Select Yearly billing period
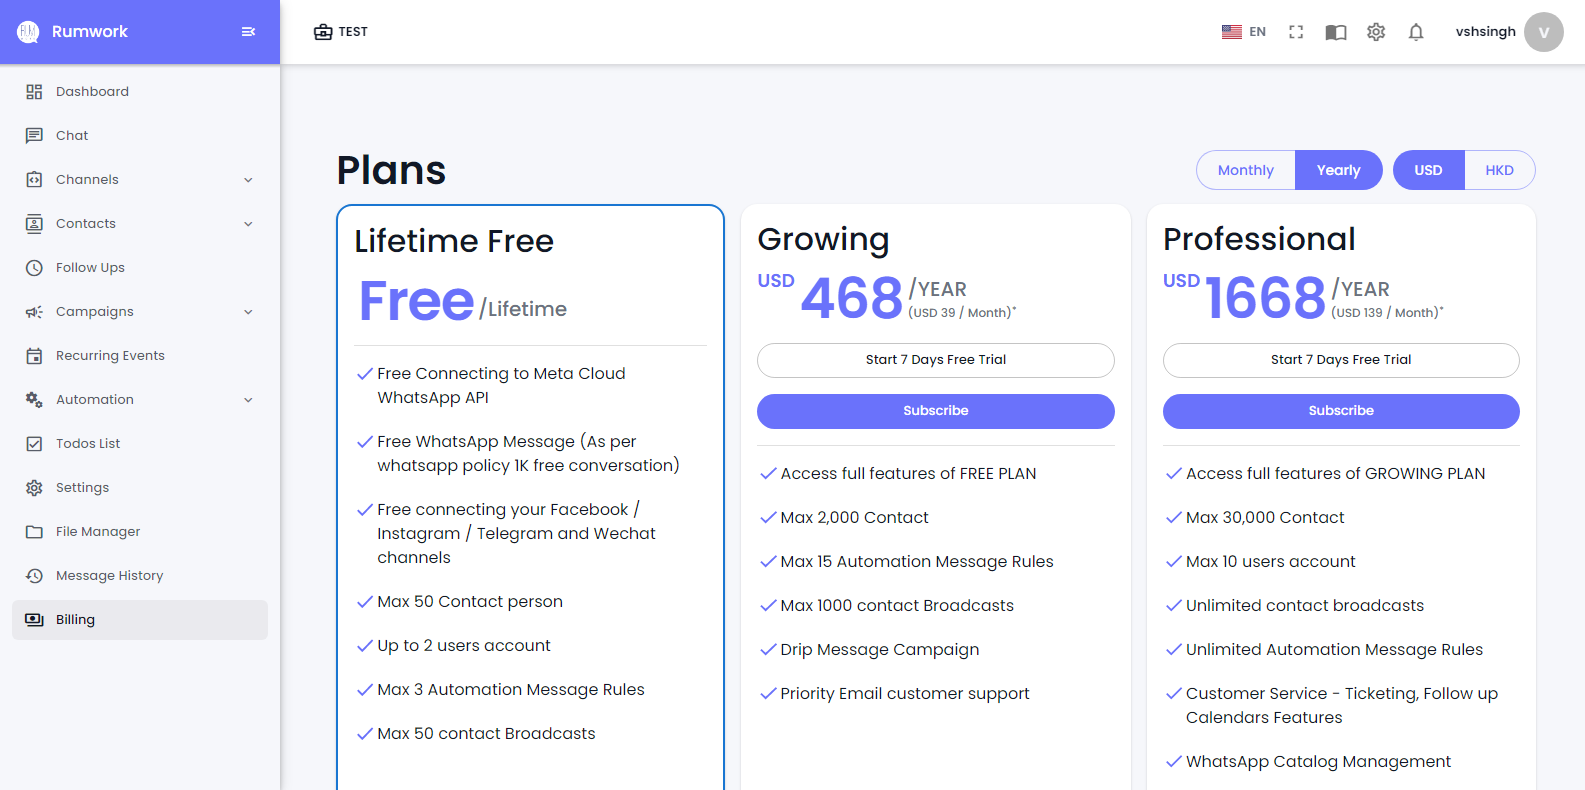 click(x=1338, y=170)
